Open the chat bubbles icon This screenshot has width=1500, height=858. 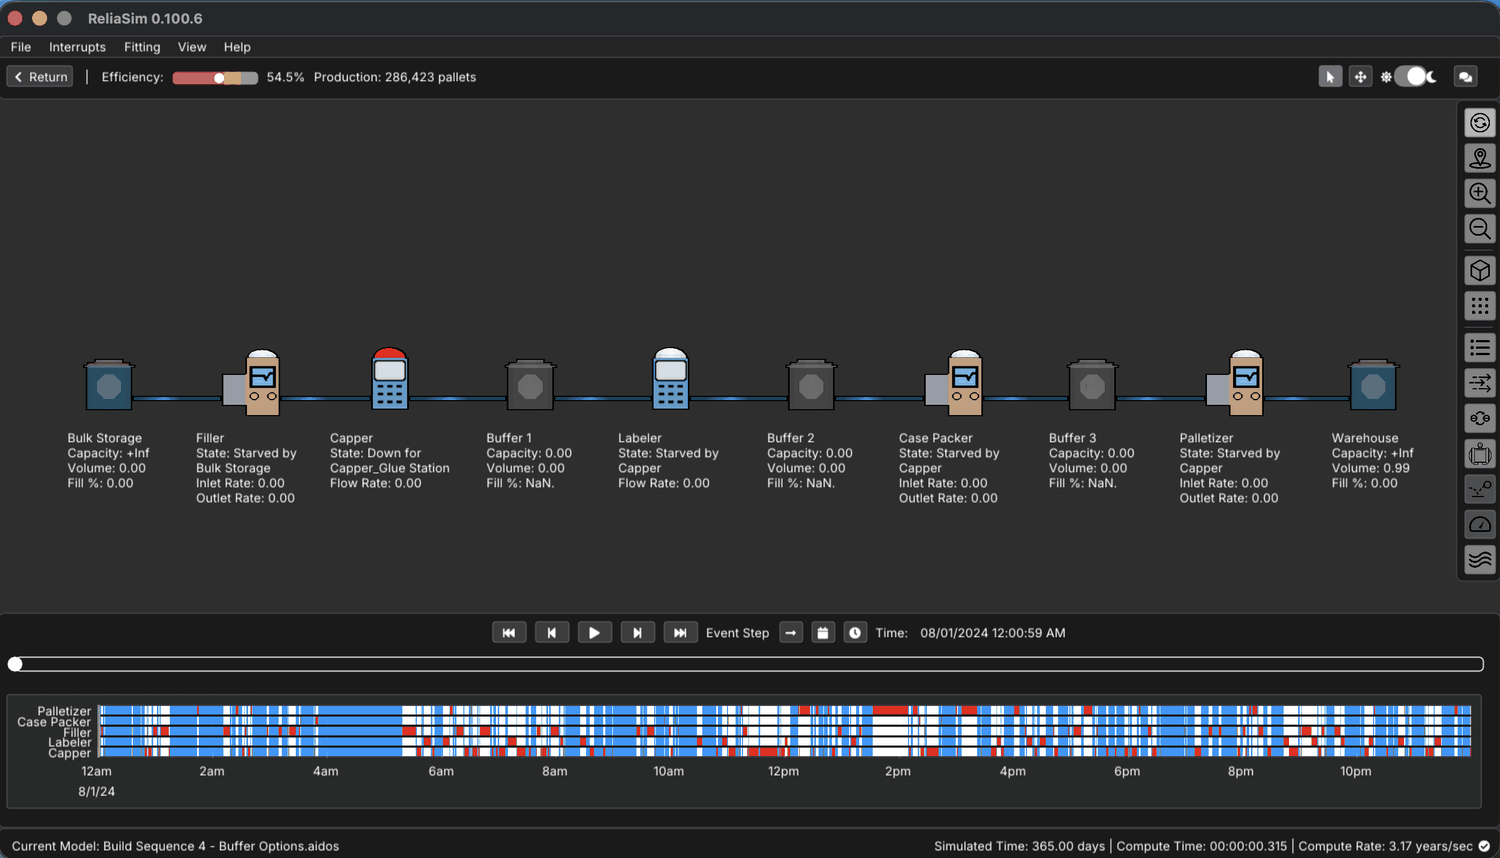point(1466,77)
